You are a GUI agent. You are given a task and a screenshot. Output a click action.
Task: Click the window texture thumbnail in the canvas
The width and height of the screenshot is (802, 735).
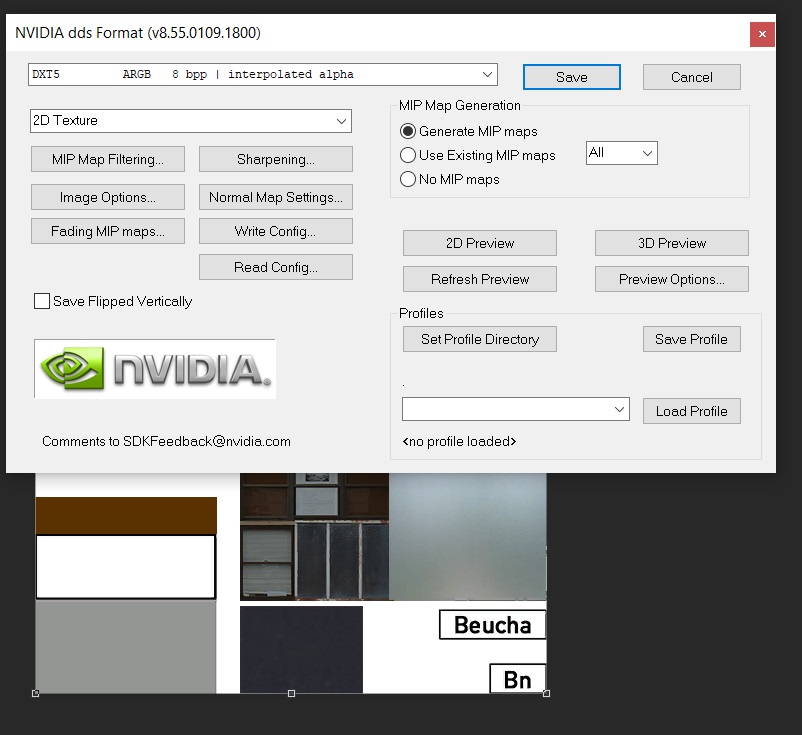tap(314, 536)
